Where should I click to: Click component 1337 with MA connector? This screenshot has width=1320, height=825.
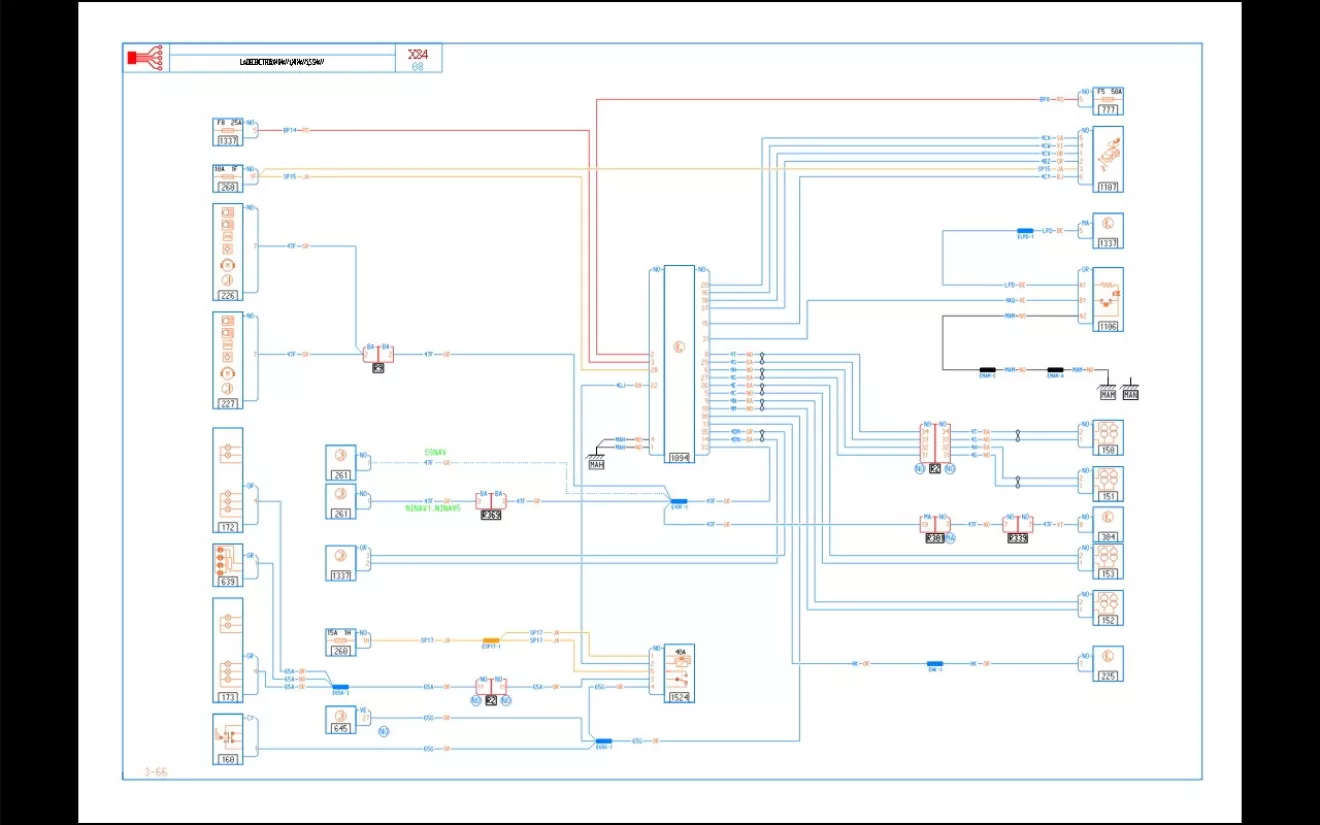pos(1108,230)
